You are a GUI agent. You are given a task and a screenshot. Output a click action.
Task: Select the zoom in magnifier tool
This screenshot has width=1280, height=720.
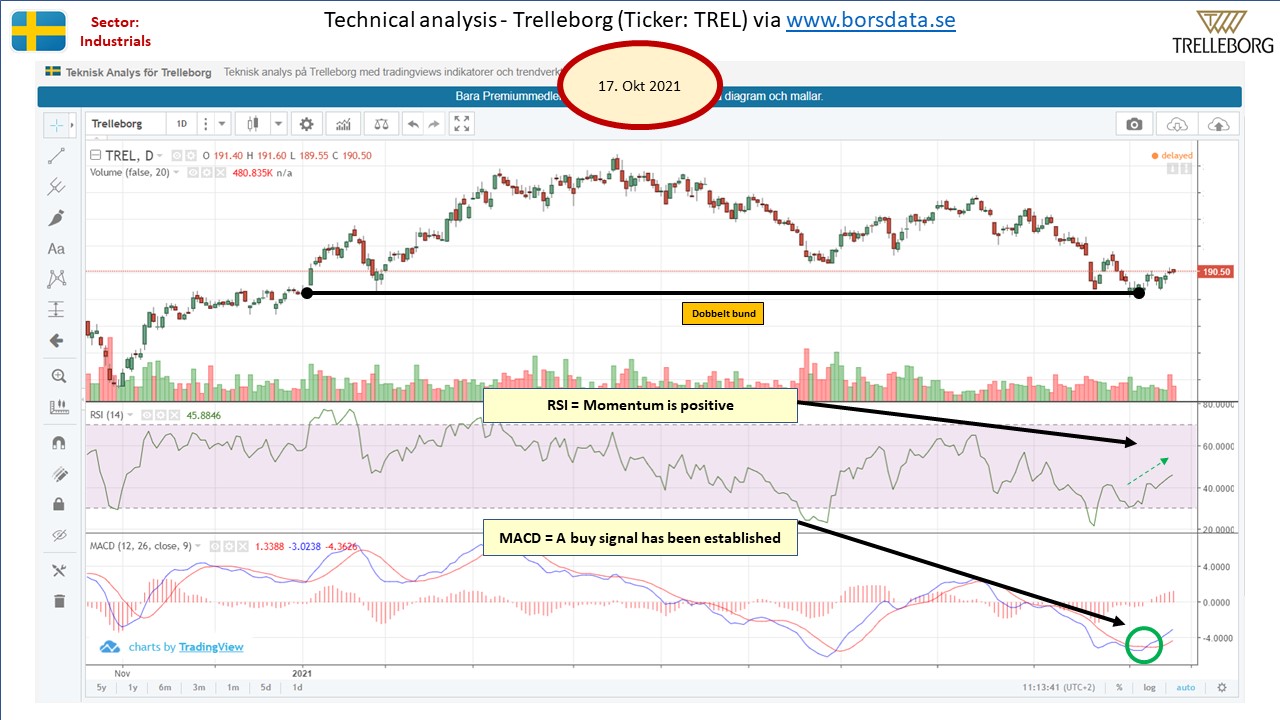point(57,376)
